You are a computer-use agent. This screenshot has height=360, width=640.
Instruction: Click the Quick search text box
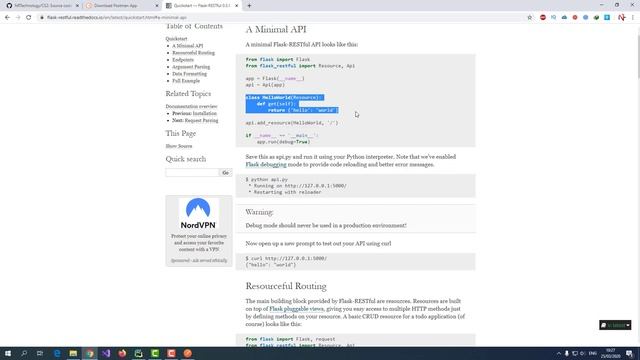click(192, 173)
